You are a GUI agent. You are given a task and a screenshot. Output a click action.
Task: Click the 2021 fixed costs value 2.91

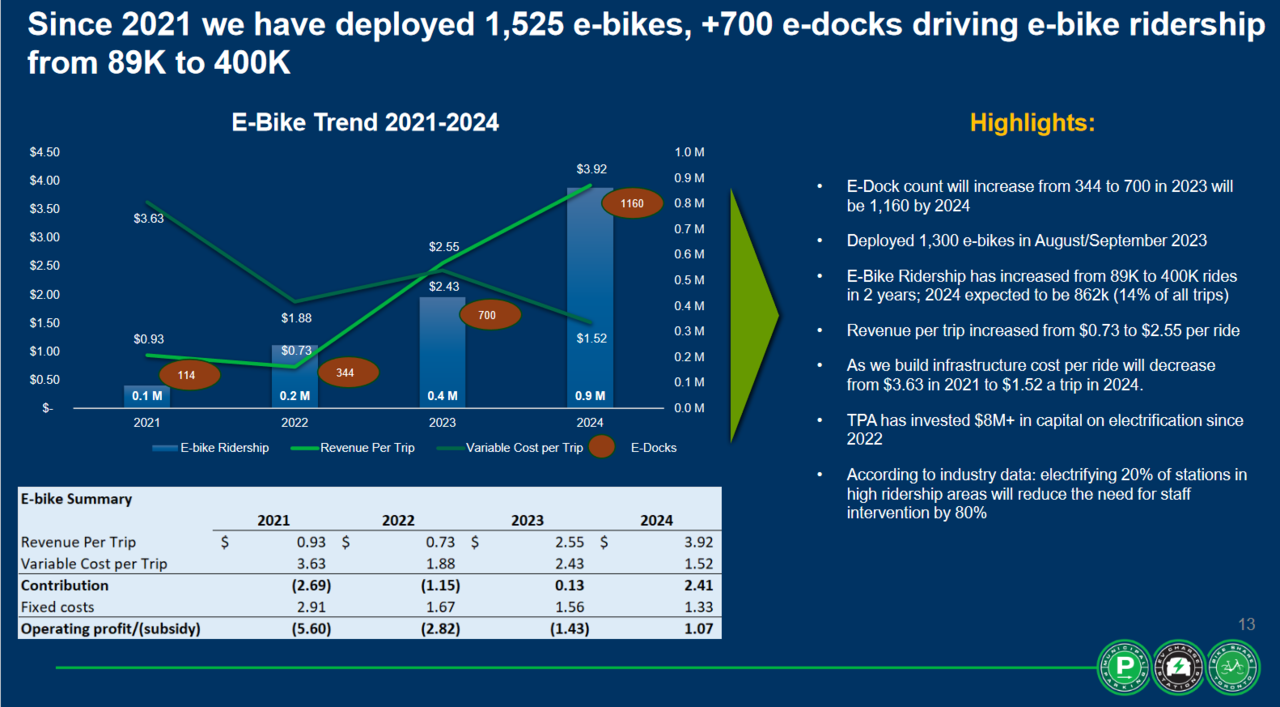[x=312, y=607]
